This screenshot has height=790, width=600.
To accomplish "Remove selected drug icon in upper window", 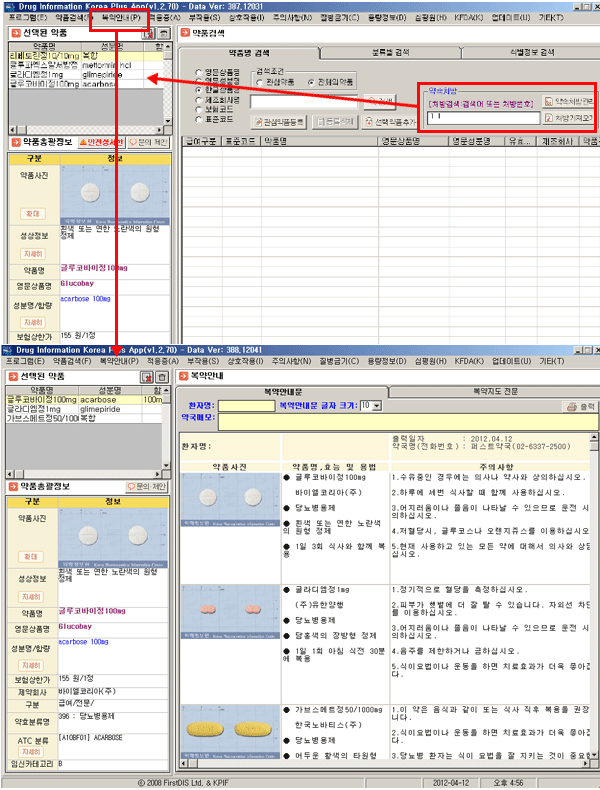I will 148,33.
